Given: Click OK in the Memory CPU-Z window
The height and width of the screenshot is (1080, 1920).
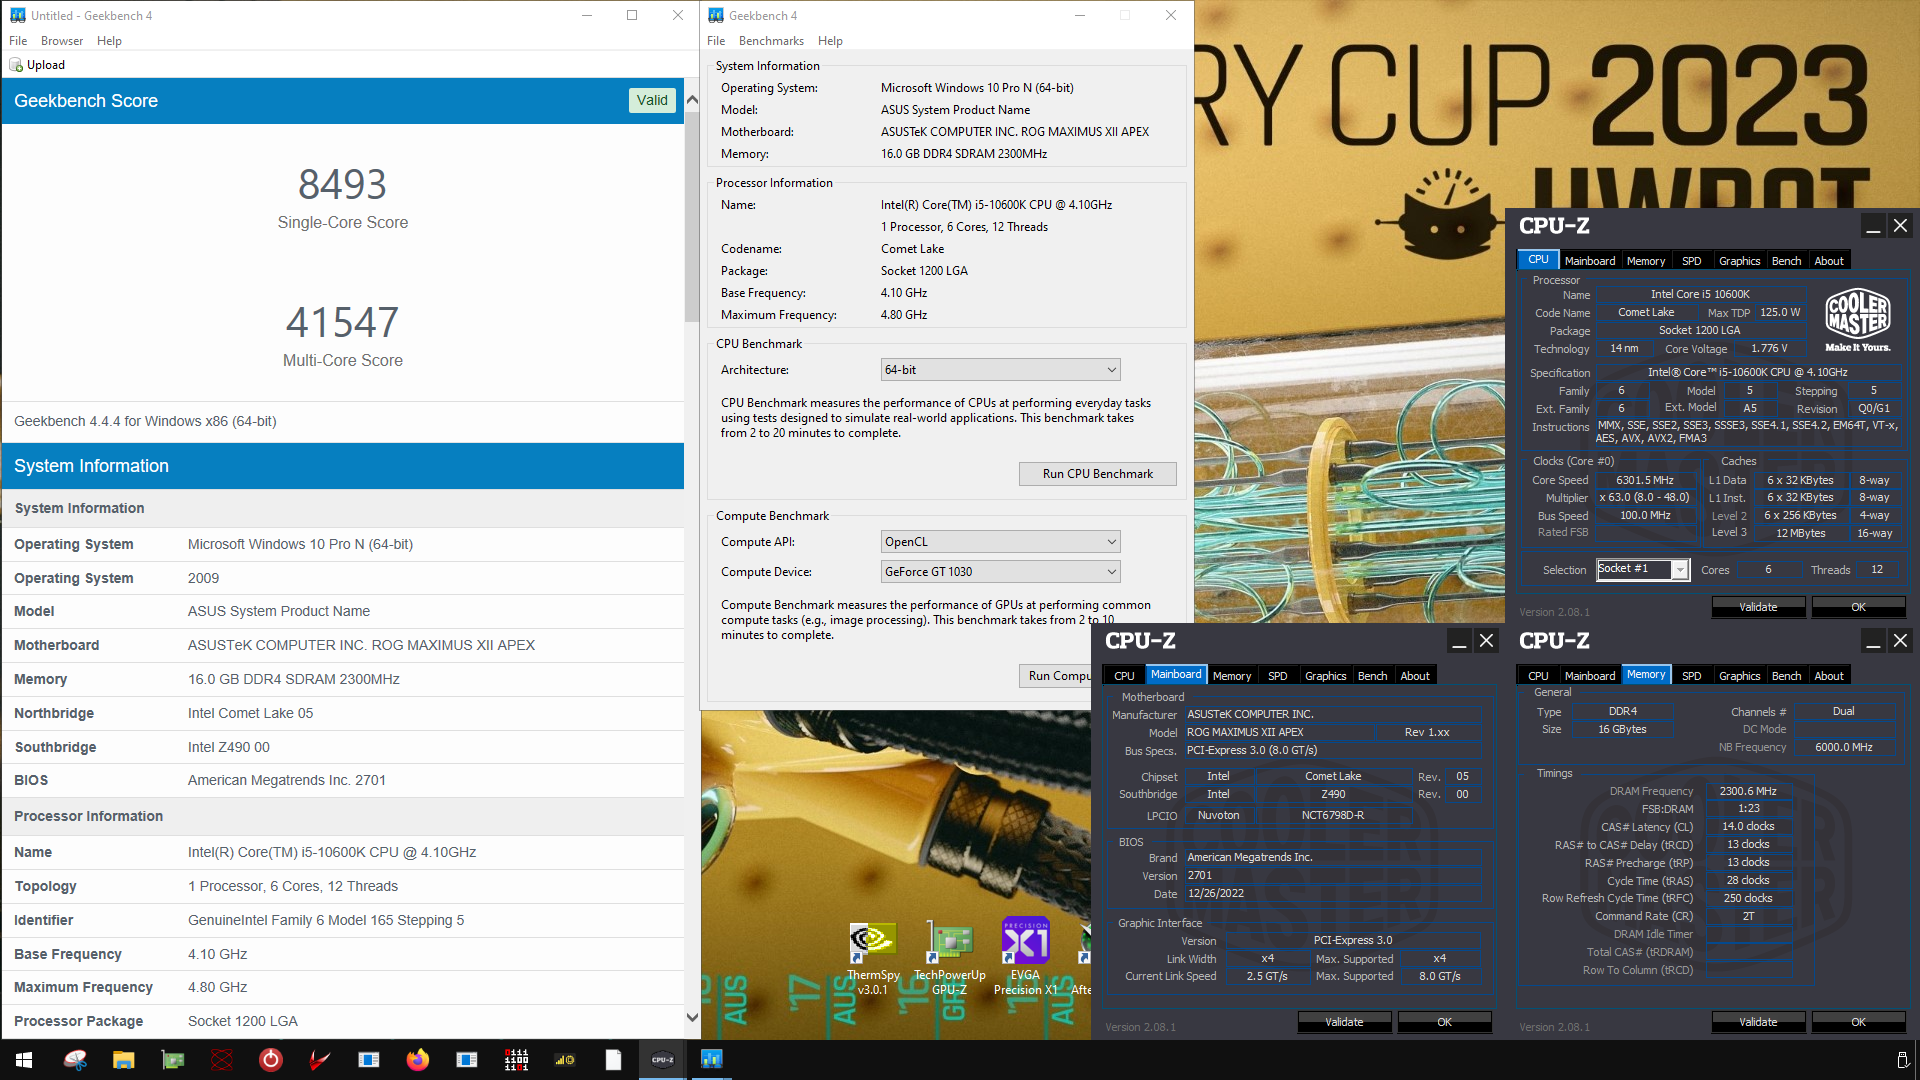Looking at the screenshot, I should click(1858, 1022).
